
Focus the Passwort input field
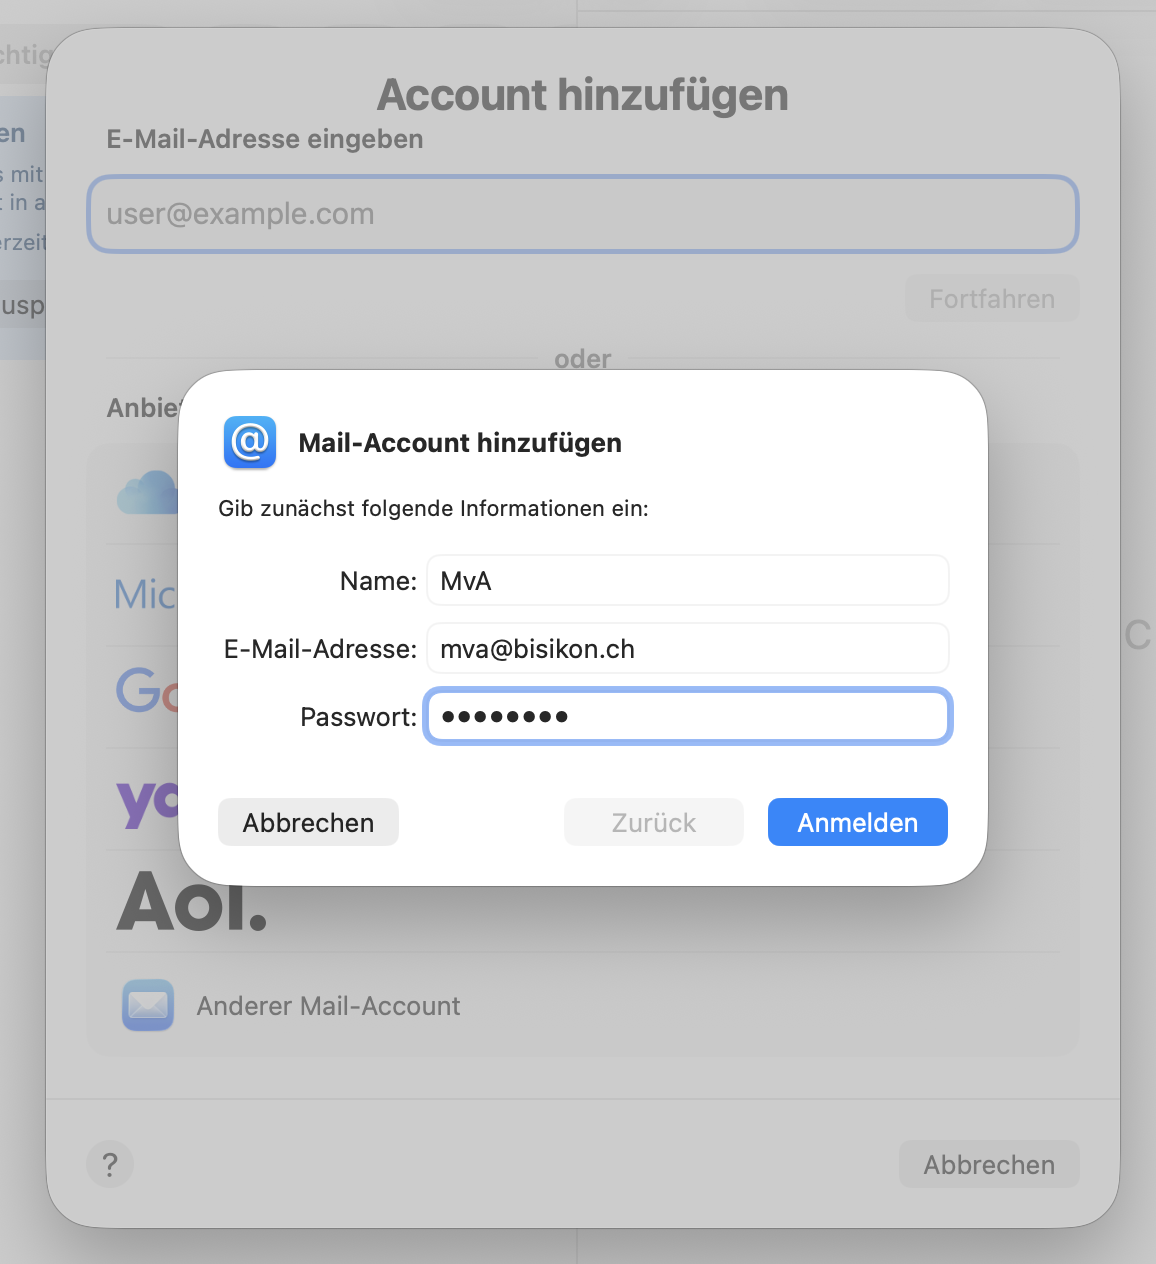(x=688, y=716)
